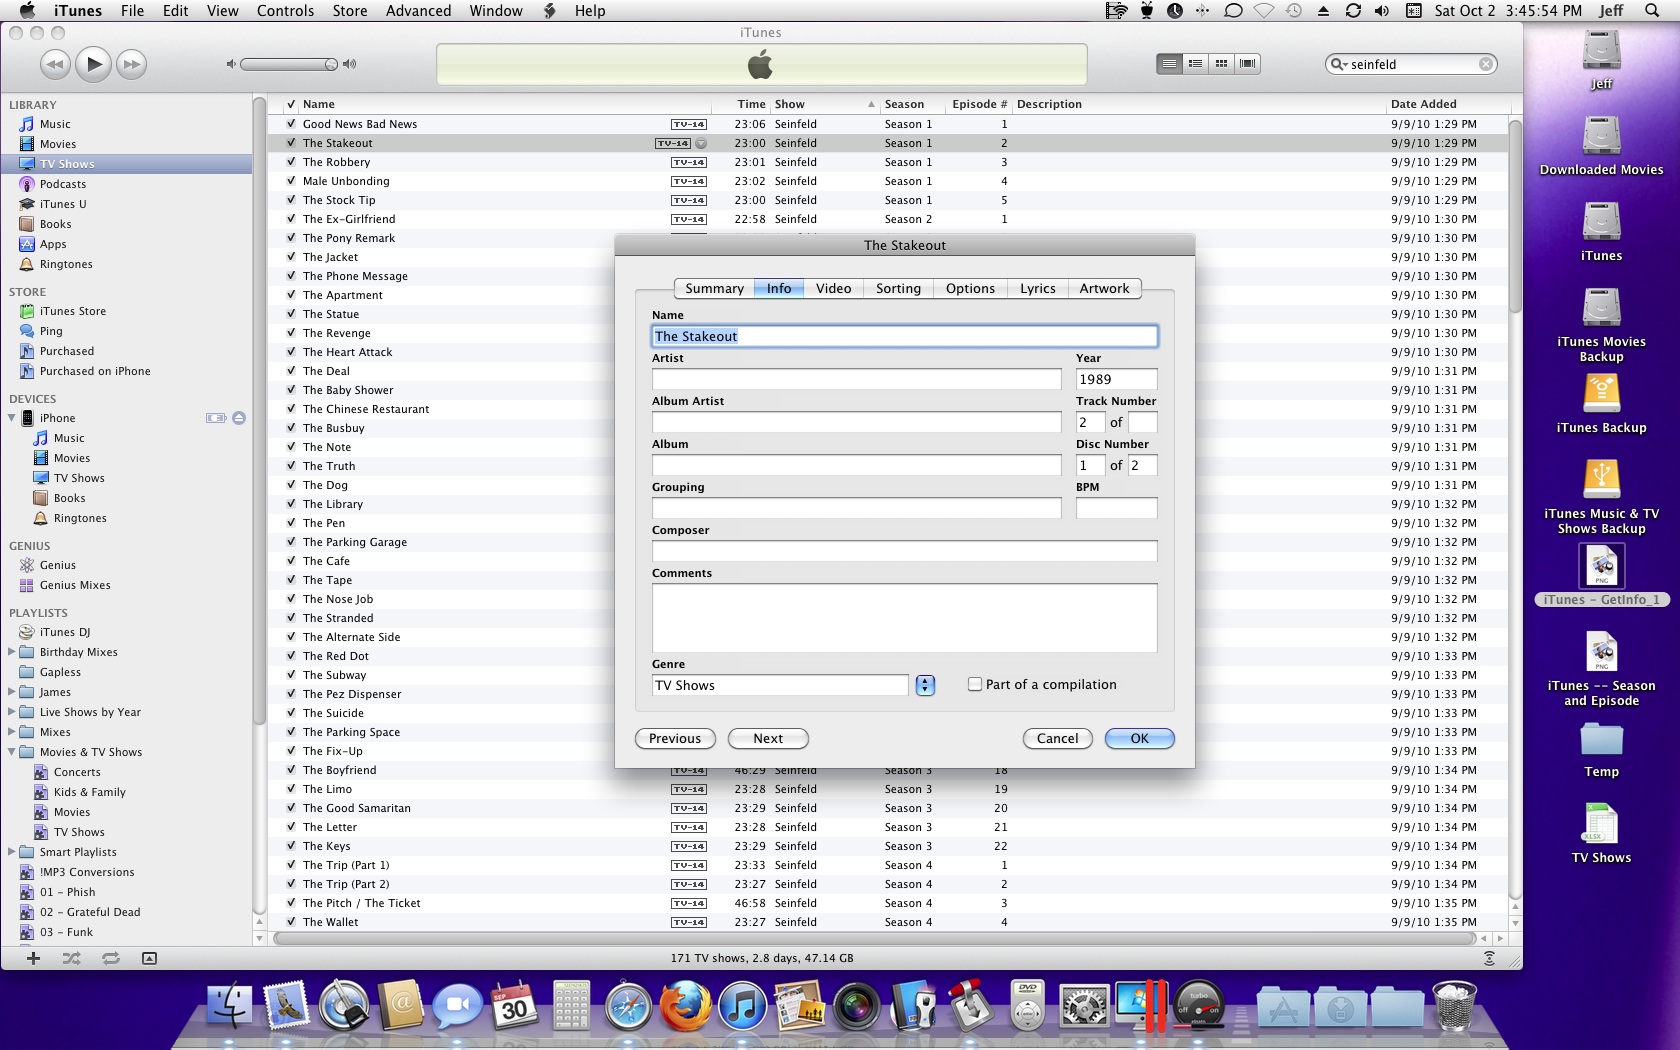Show the artwork viewer pane
The height and width of the screenshot is (1050, 1680).
tap(150, 957)
